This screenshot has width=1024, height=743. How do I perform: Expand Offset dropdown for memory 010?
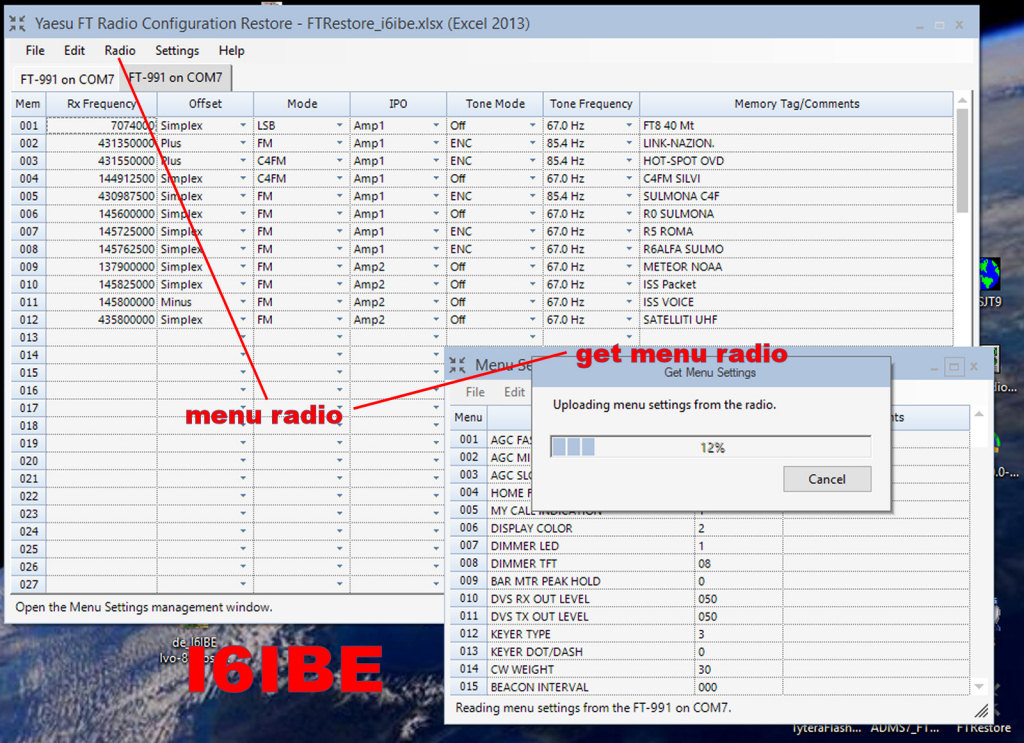tap(243, 284)
